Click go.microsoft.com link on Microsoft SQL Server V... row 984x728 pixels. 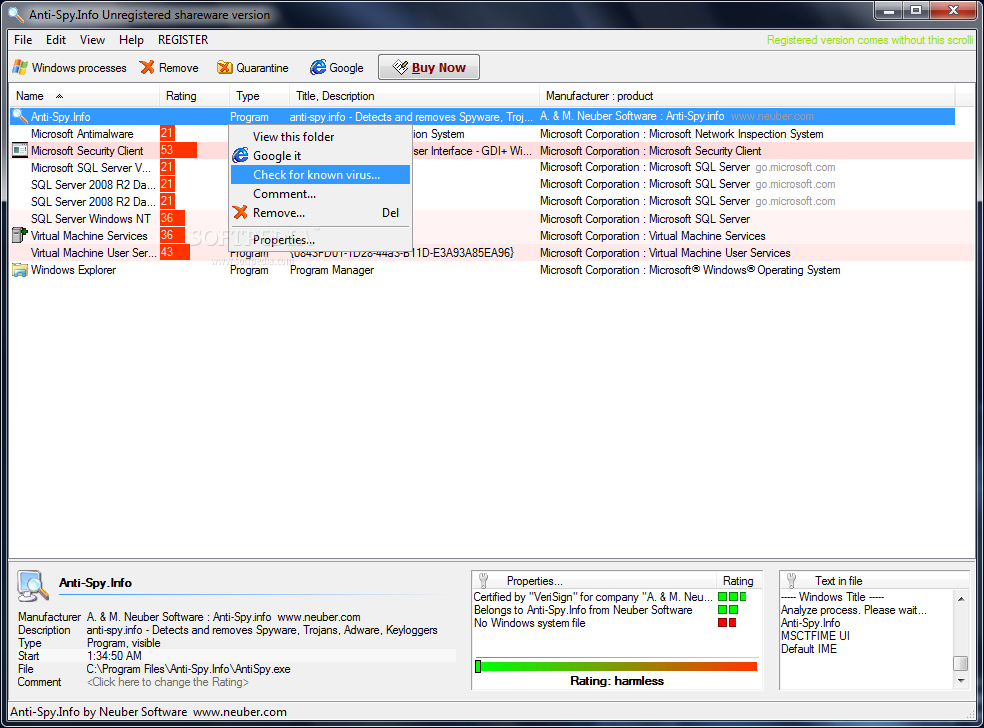click(x=795, y=168)
